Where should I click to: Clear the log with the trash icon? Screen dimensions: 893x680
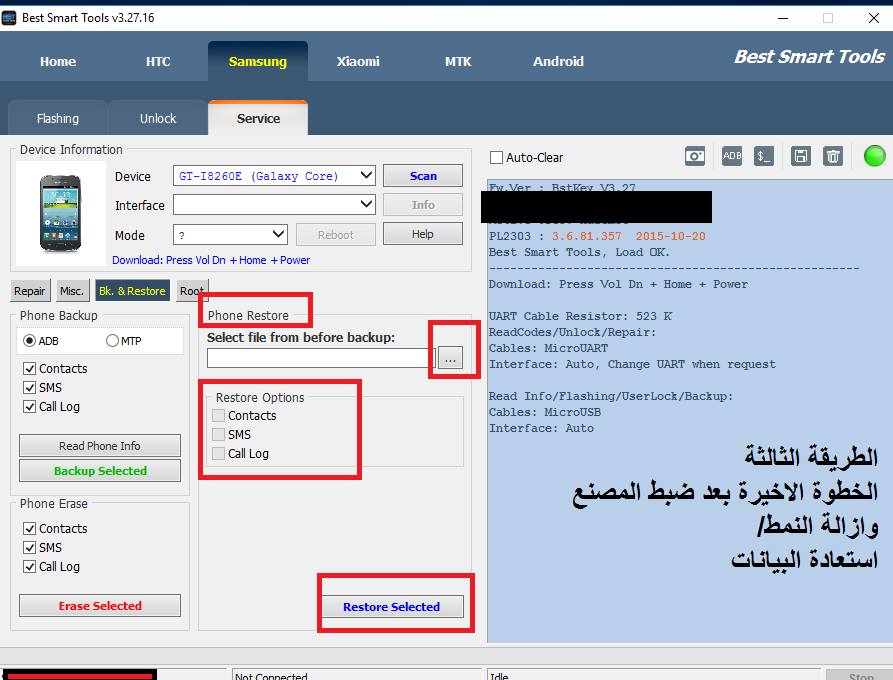[833, 156]
